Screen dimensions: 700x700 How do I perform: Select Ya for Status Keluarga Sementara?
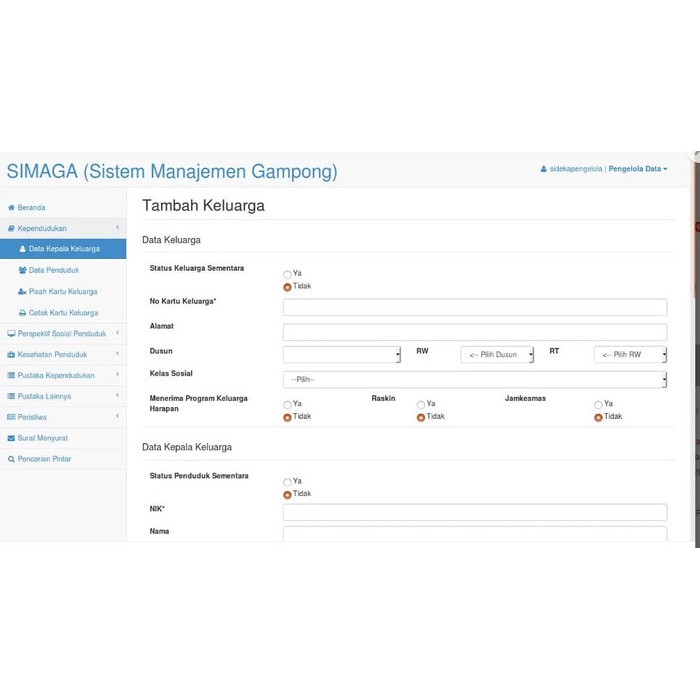pyautogui.click(x=287, y=274)
